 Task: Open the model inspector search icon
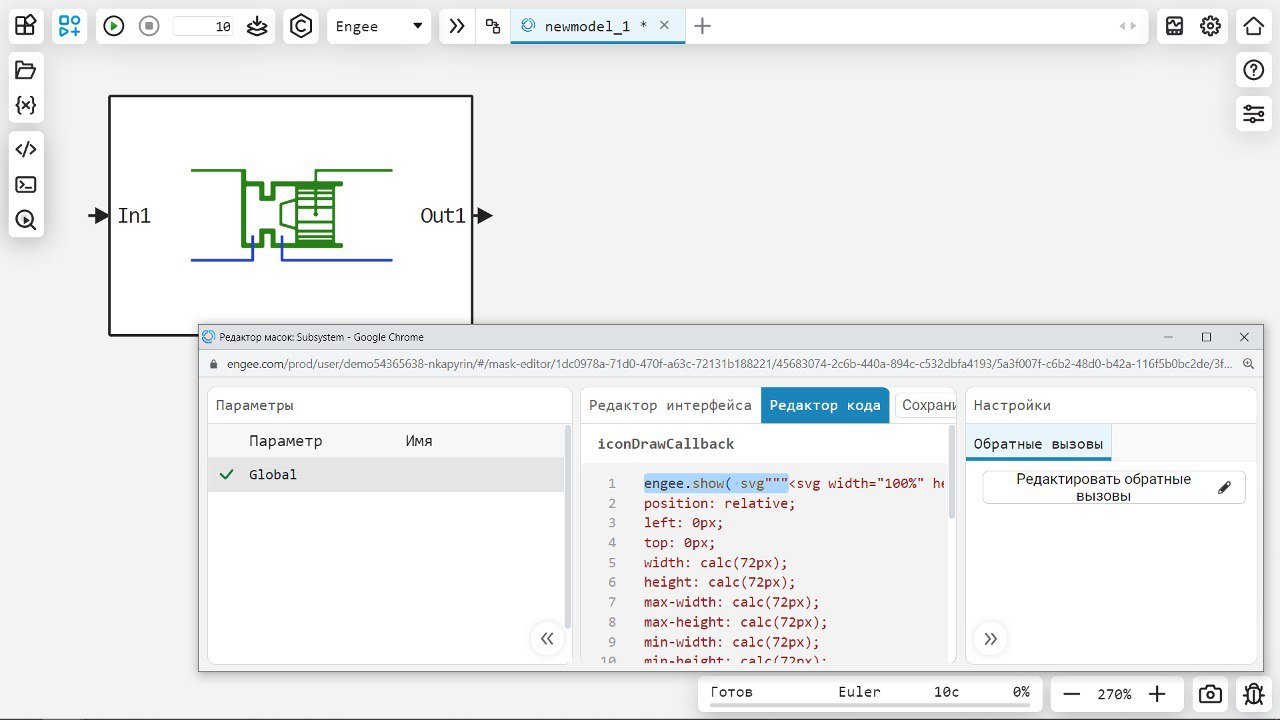pyautogui.click(x=26, y=220)
